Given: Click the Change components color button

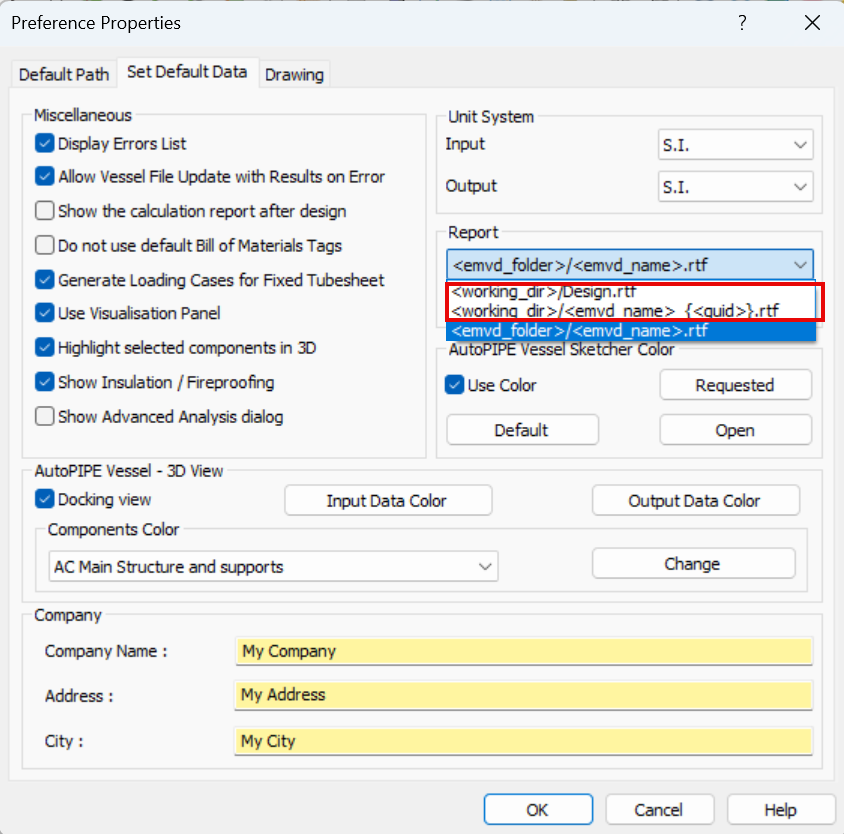Looking at the screenshot, I should pos(693,563).
